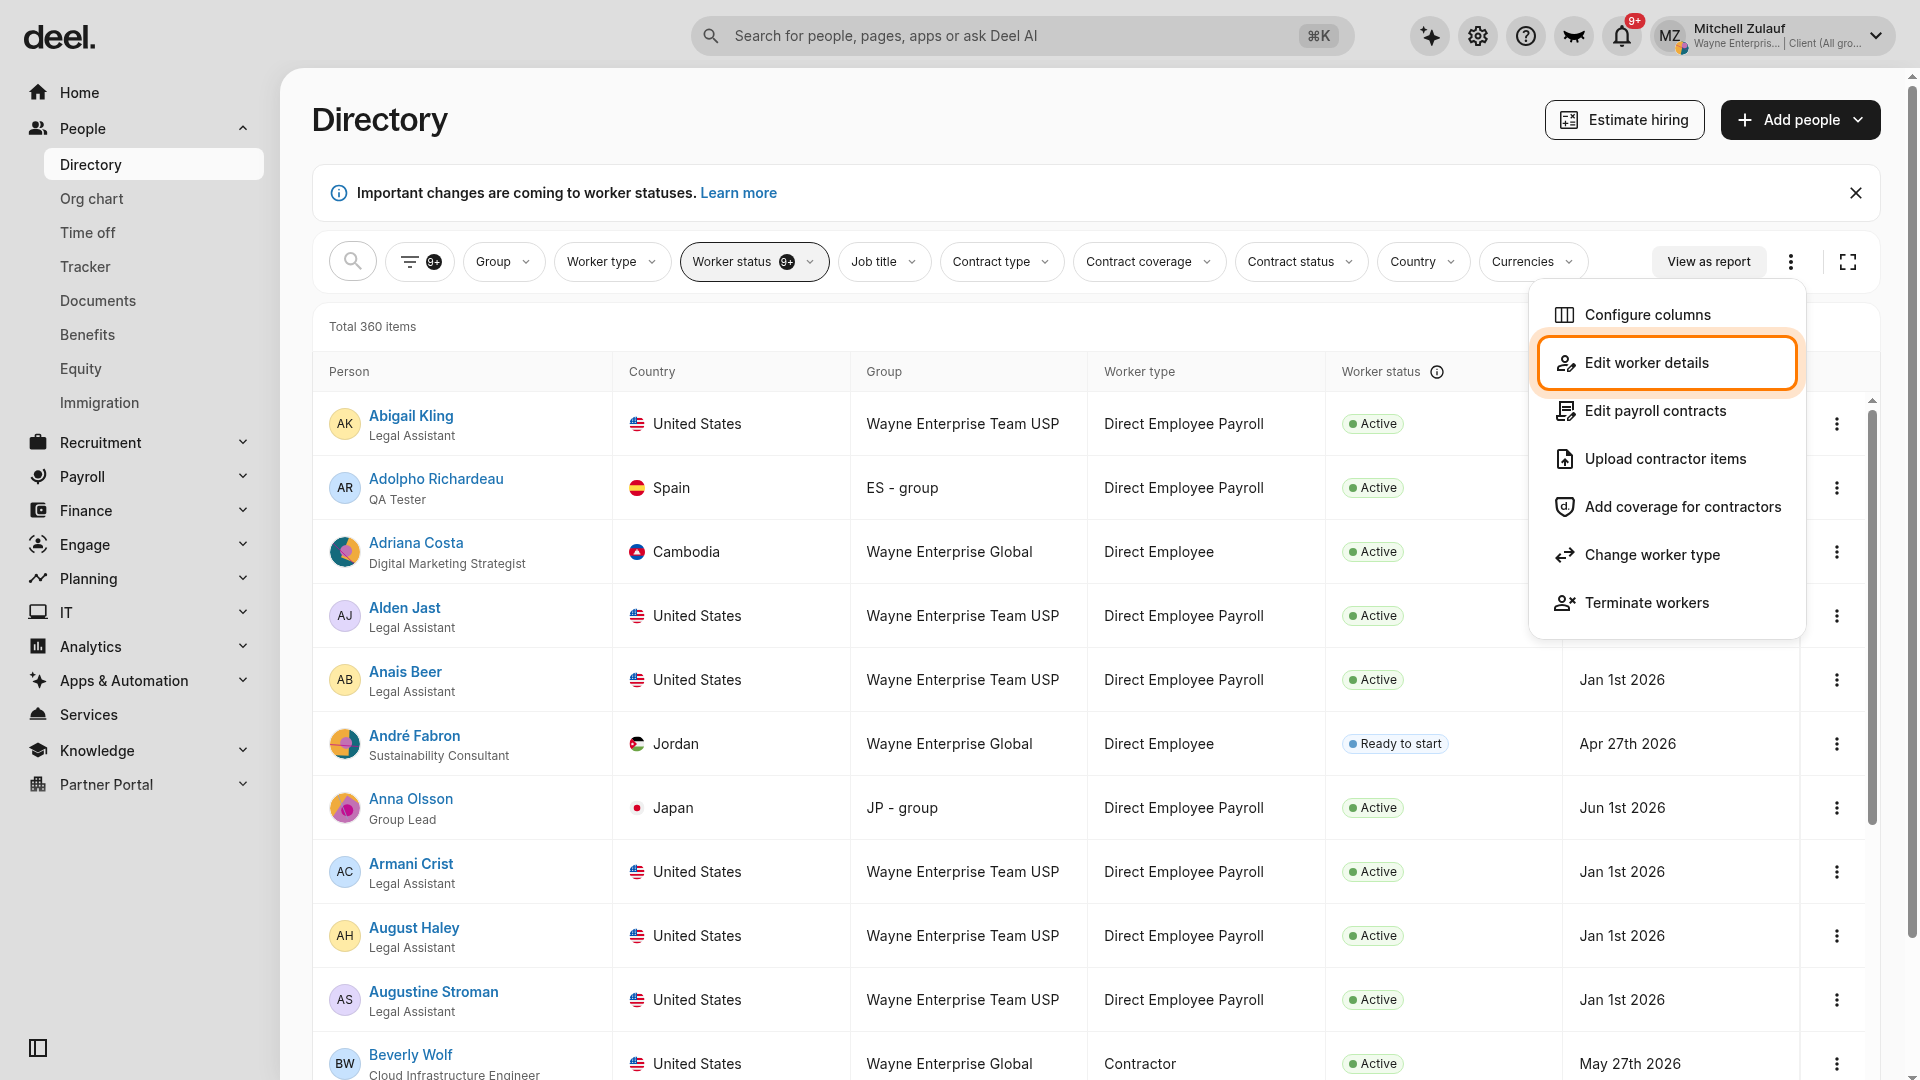Open Beverly Wolf profile link
The height and width of the screenshot is (1080, 1920).
410,1055
